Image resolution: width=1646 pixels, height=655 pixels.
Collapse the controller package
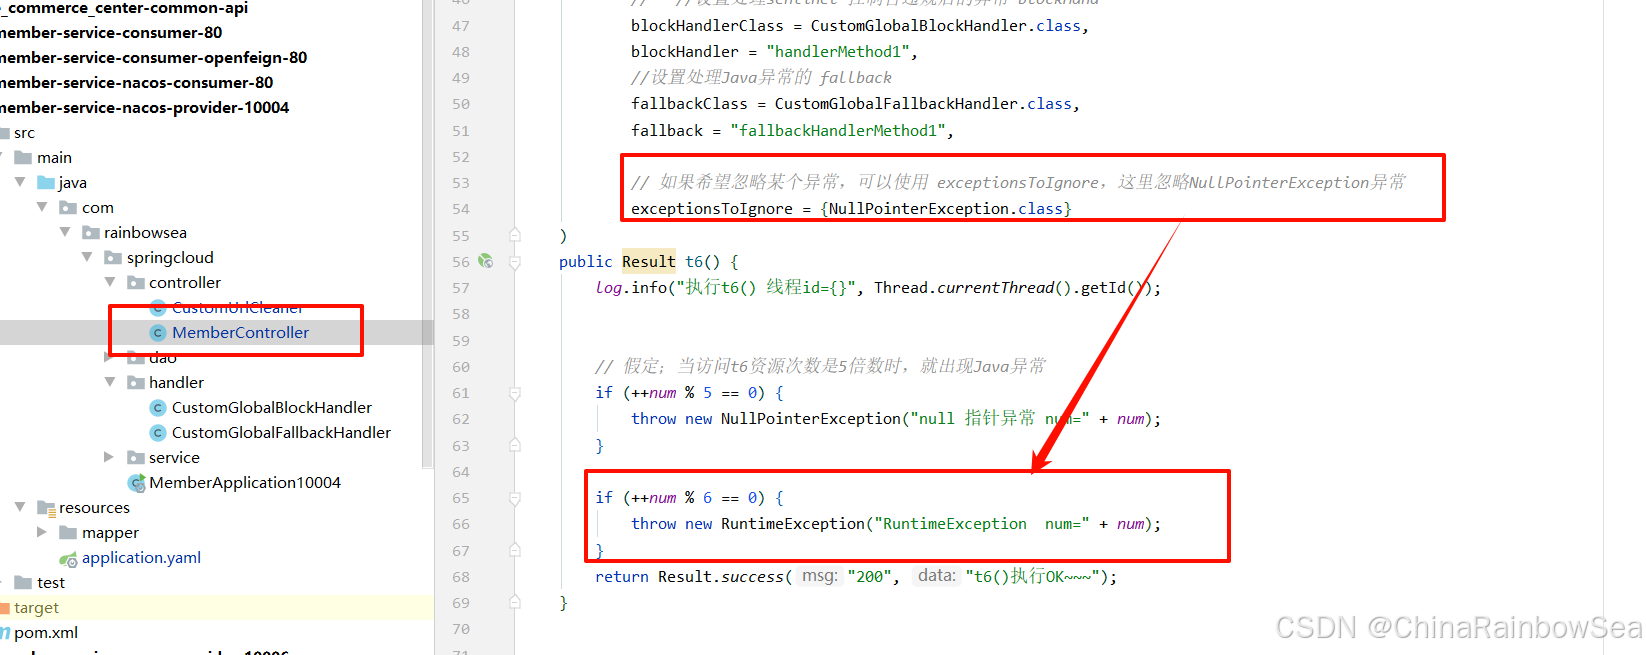110,282
